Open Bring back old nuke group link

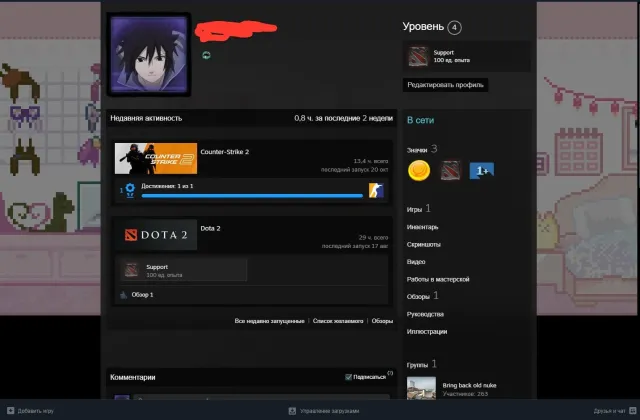tap(469, 385)
